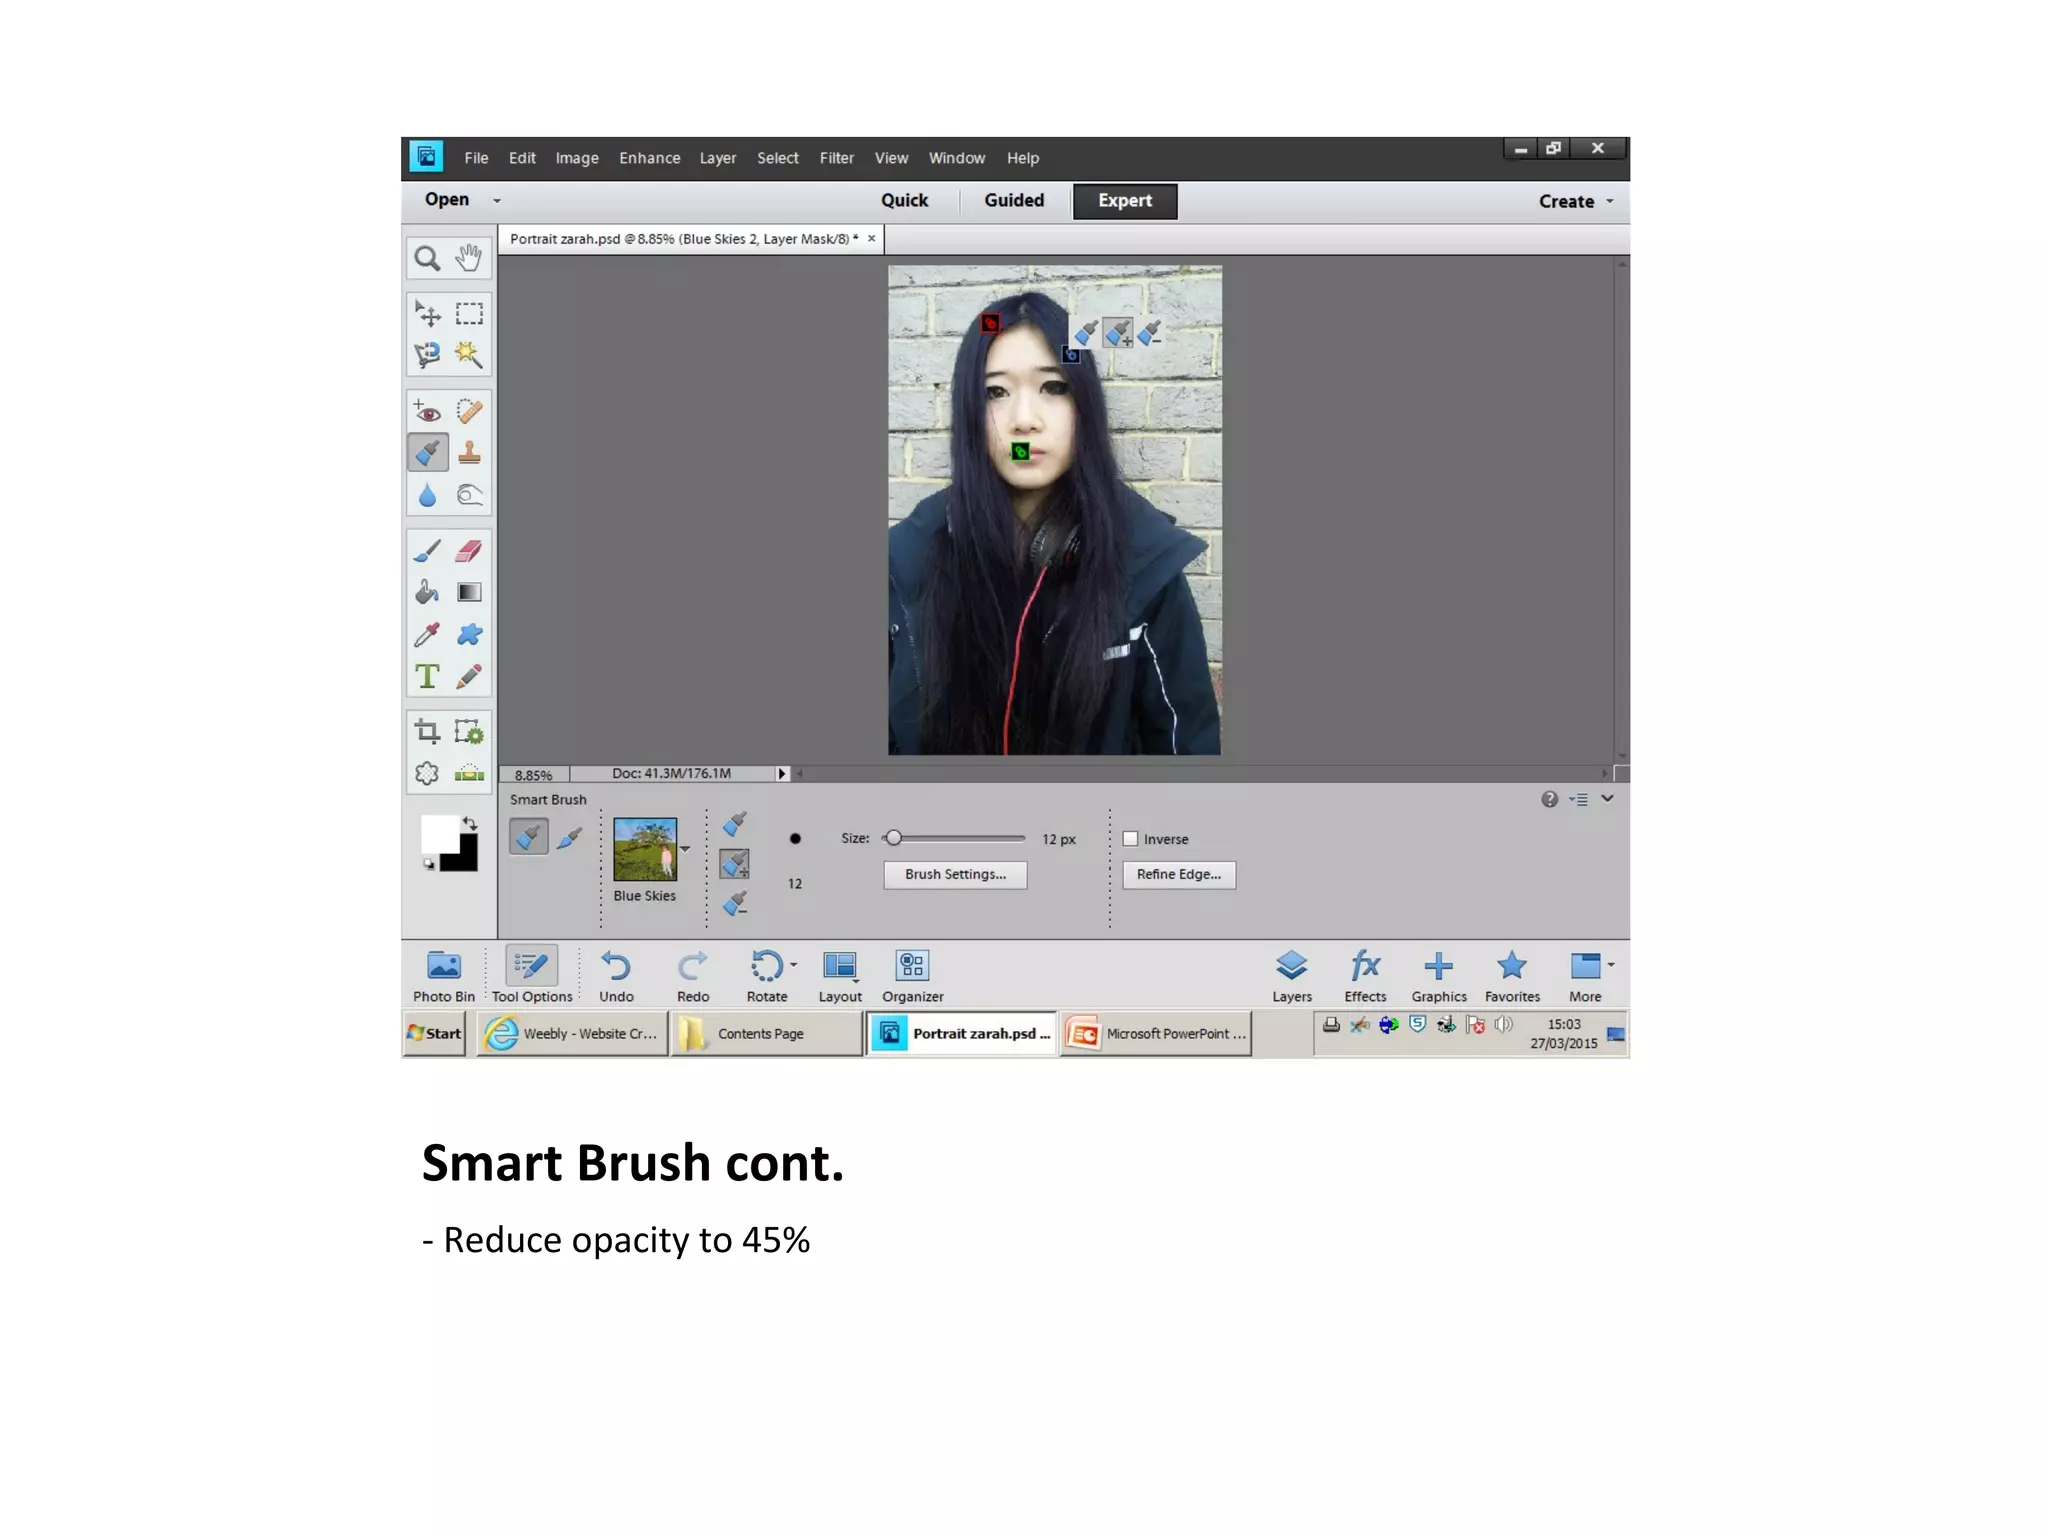Switch to Guided edit mode
Screen dimensions: 2048x1536
1014,200
